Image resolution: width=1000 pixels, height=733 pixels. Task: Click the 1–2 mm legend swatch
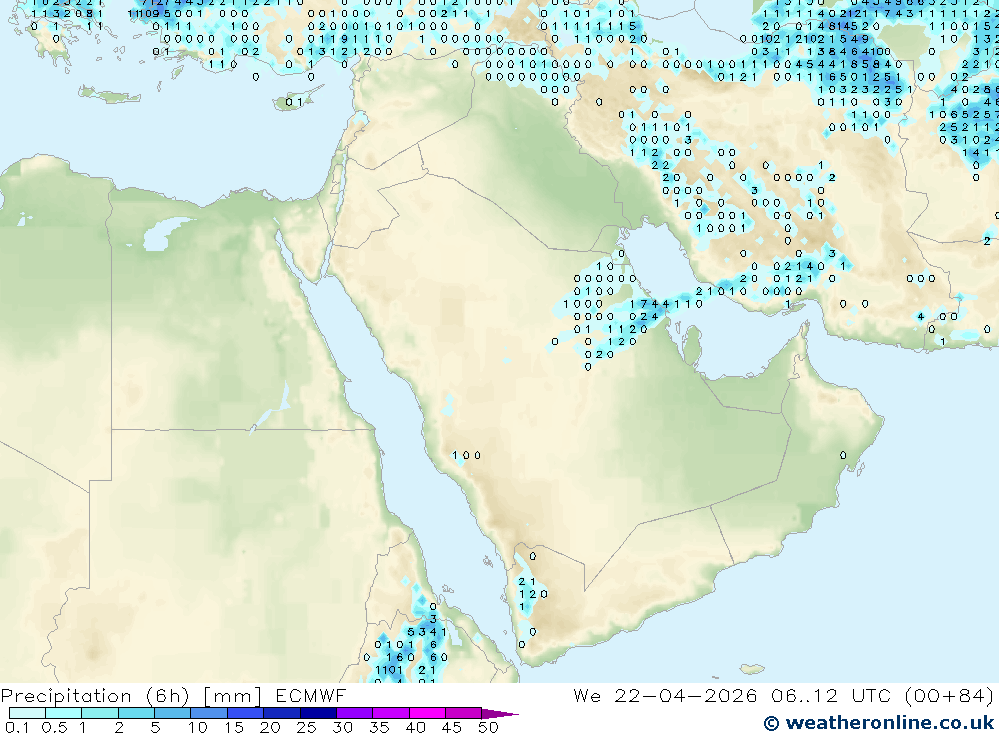pyautogui.click(x=99, y=713)
